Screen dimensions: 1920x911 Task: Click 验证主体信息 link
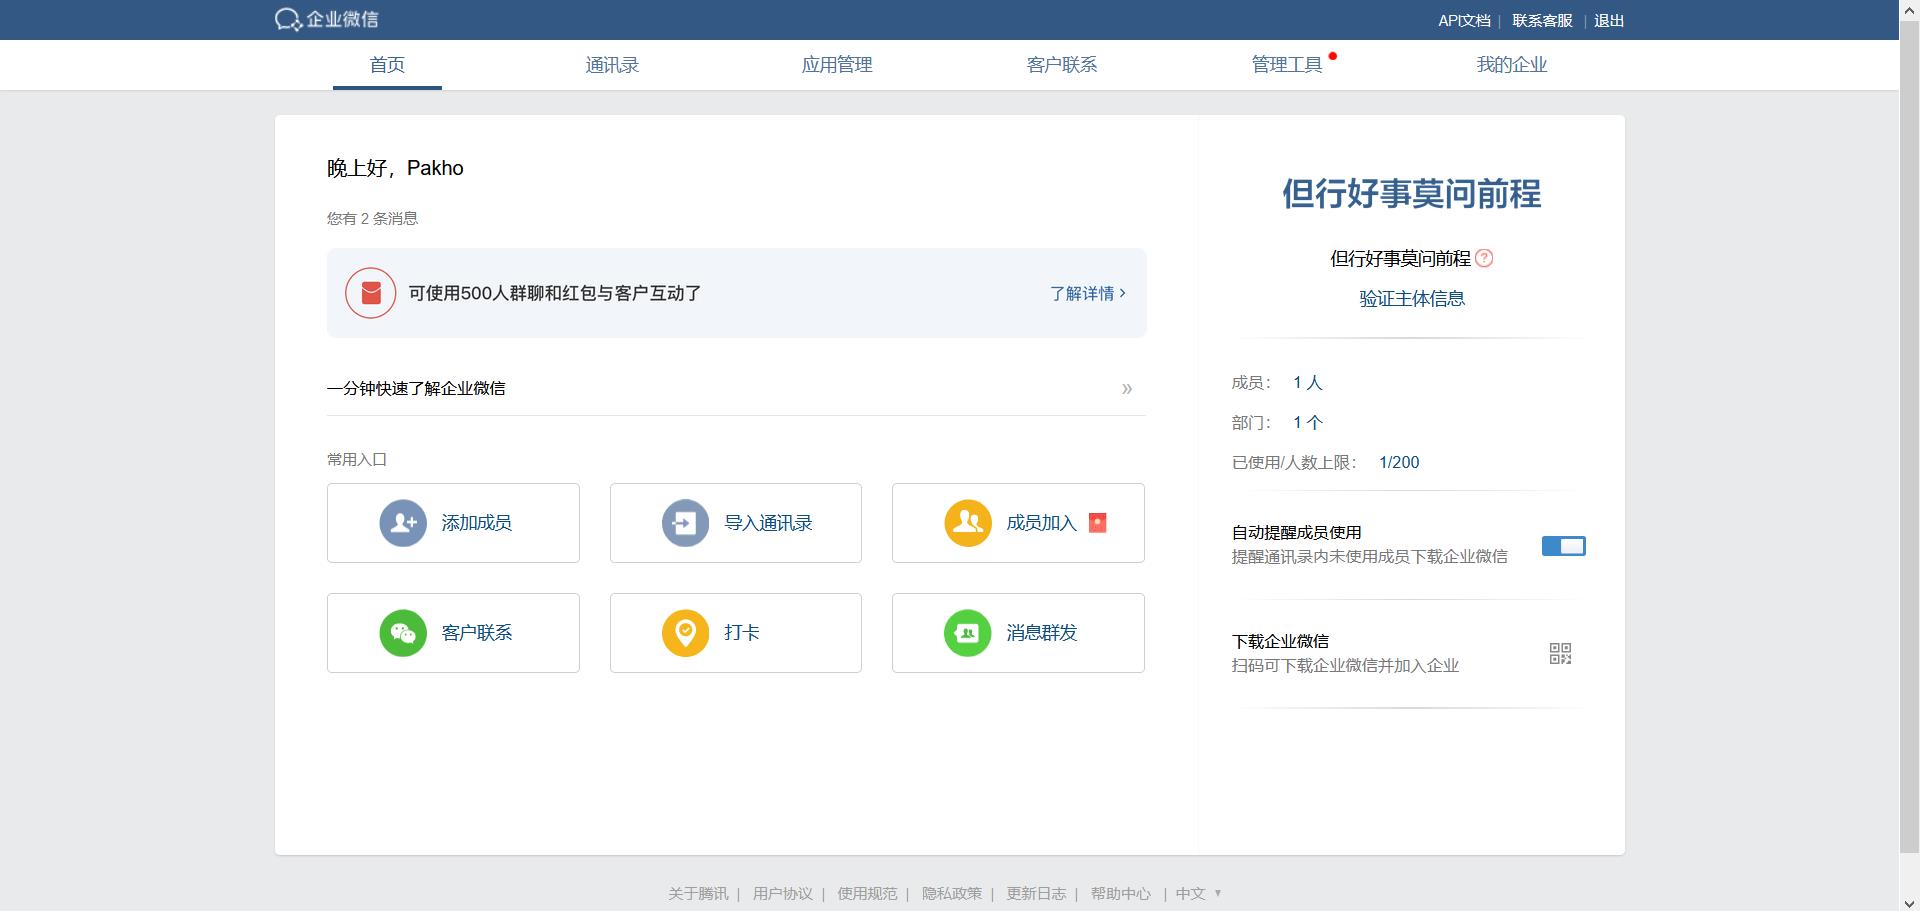point(1412,298)
